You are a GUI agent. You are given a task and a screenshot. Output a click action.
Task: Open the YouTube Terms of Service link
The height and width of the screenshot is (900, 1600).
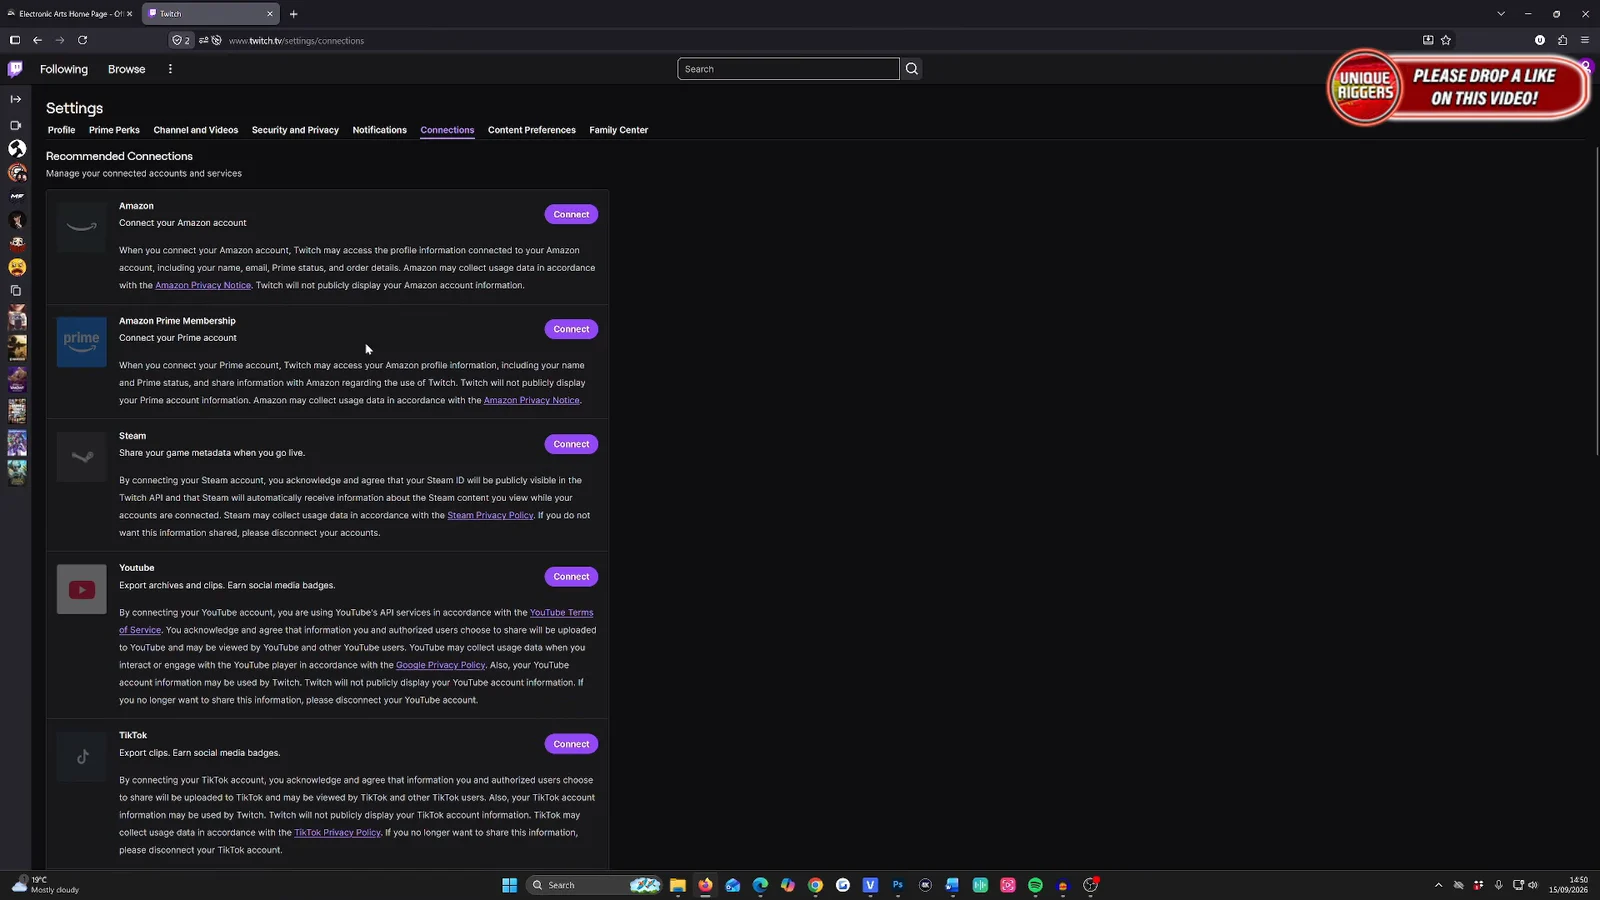click(561, 613)
